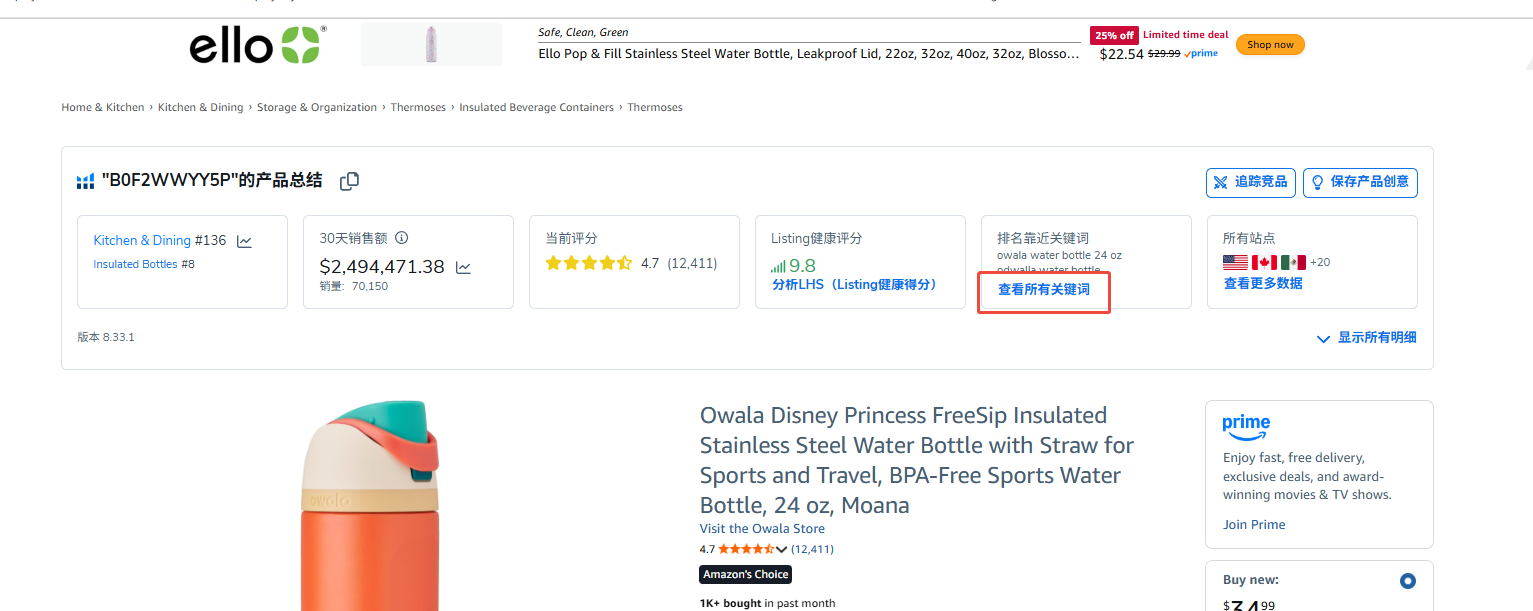This screenshot has height=611, width=1533.
Task: Open the Kitchen & Dining rank trend chart icon
Action: (244, 241)
